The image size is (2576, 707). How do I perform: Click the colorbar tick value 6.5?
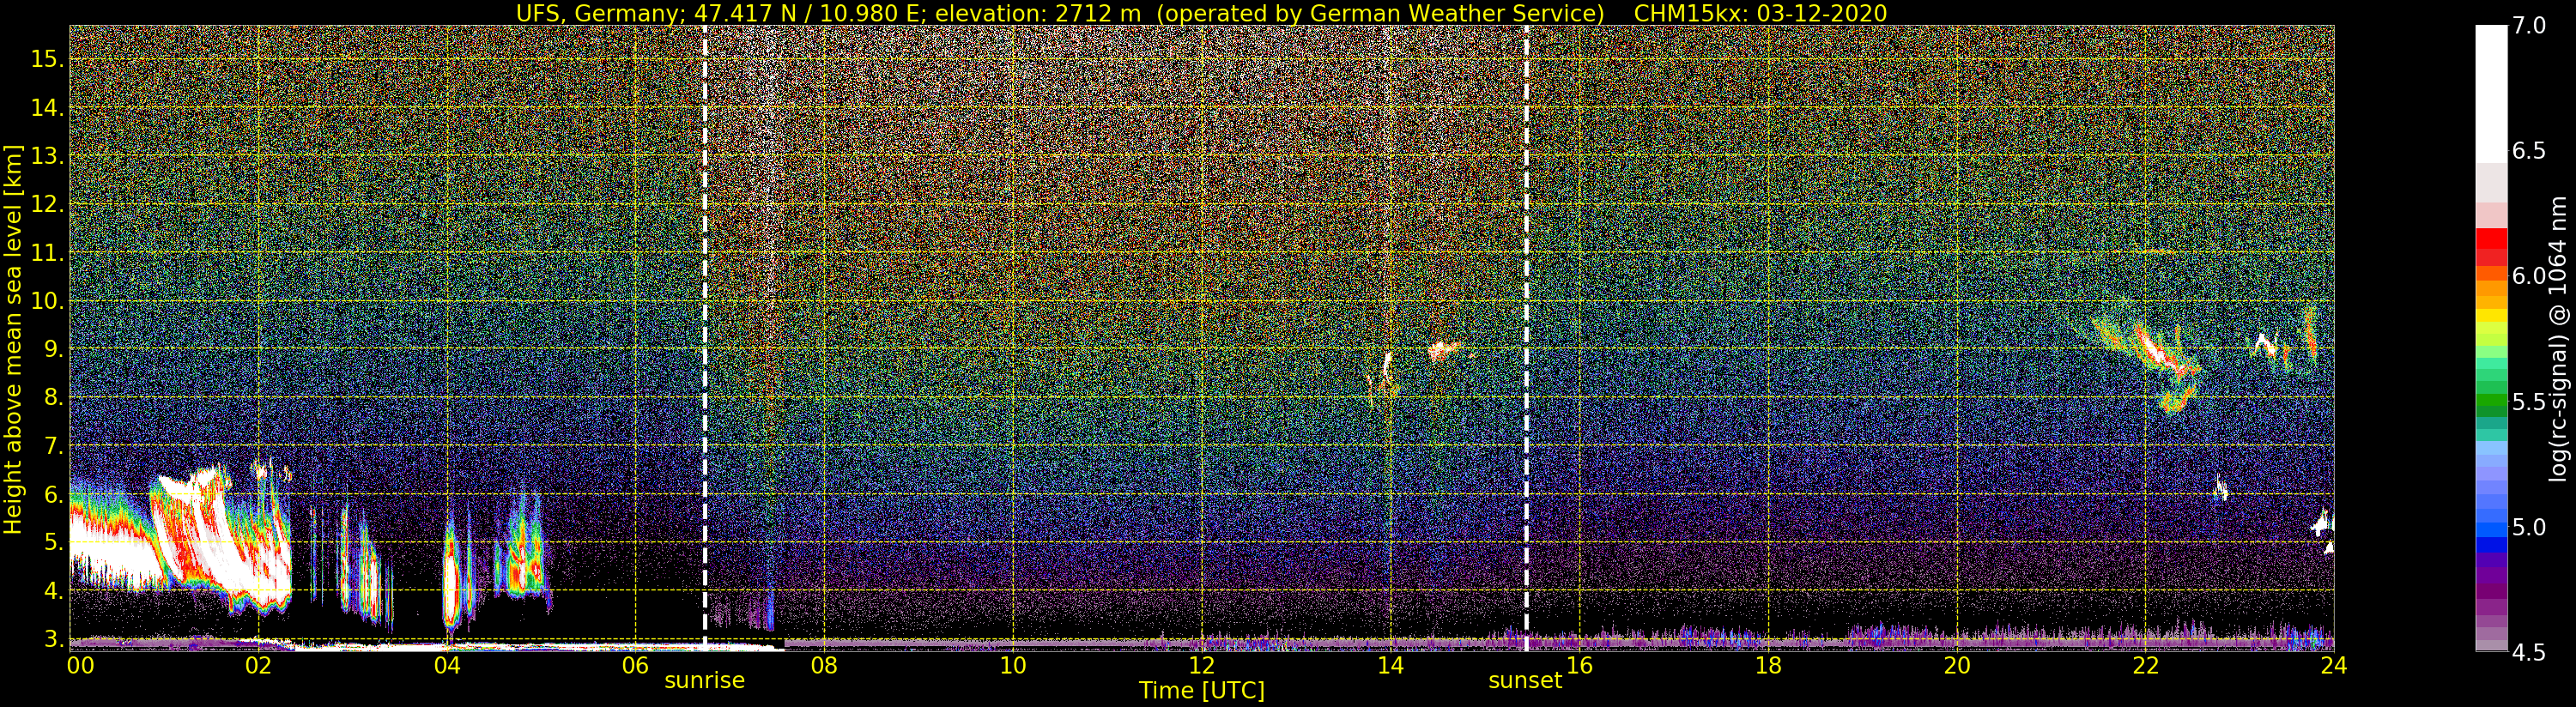coord(2529,151)
